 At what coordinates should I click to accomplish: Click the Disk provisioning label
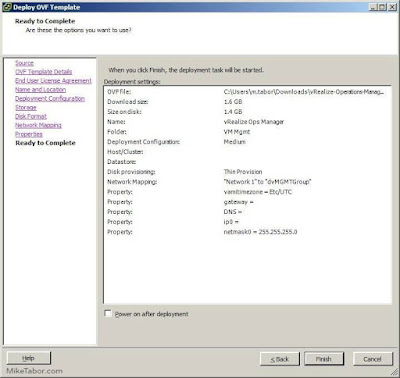tap(131, 172)
